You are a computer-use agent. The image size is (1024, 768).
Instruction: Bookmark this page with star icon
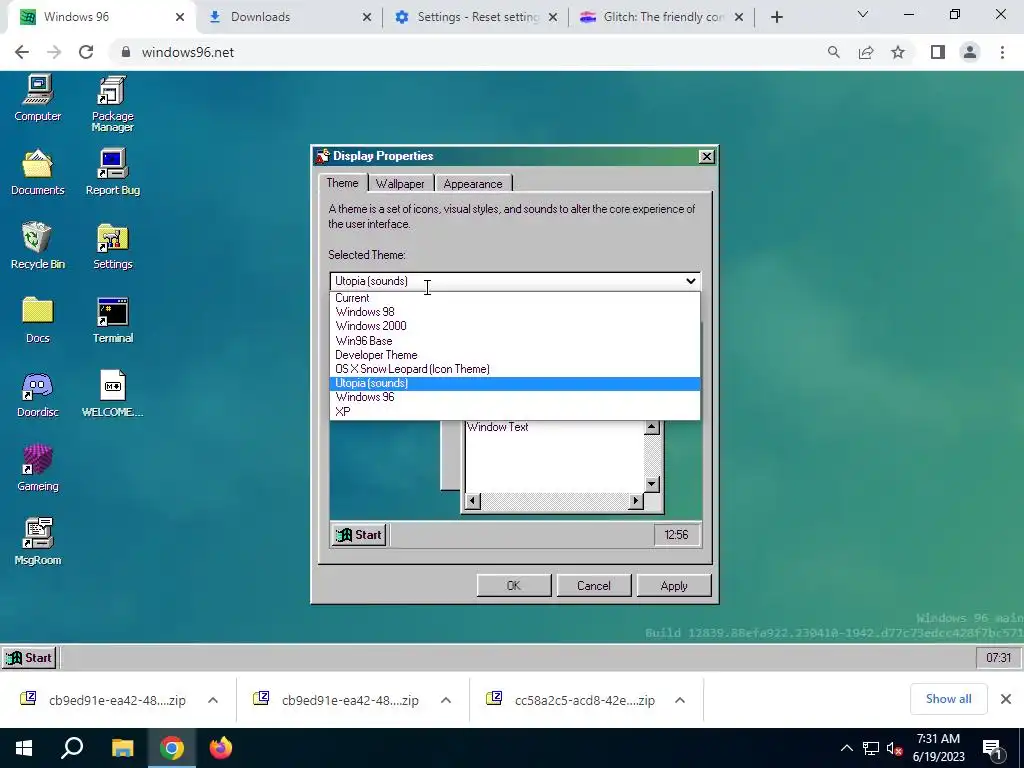pos(898,52)
